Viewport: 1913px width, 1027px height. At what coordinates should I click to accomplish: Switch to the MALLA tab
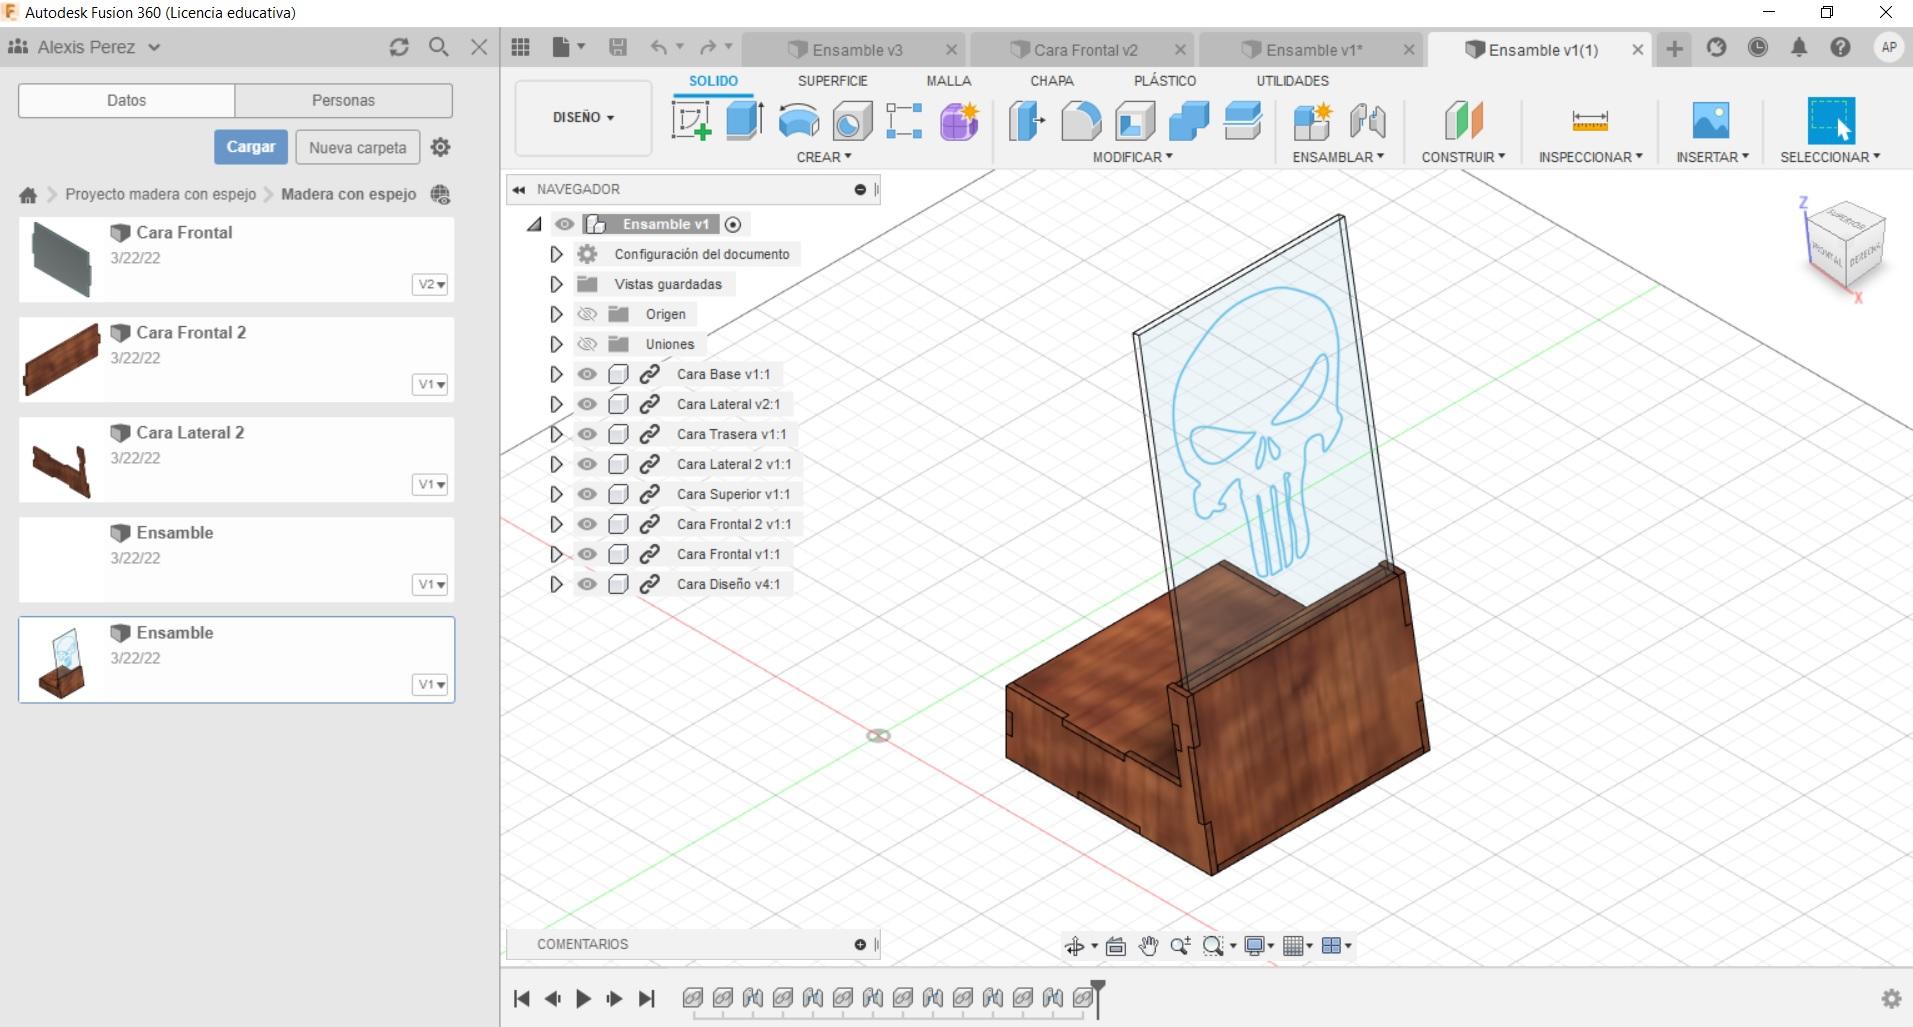[x=948, y=81]
